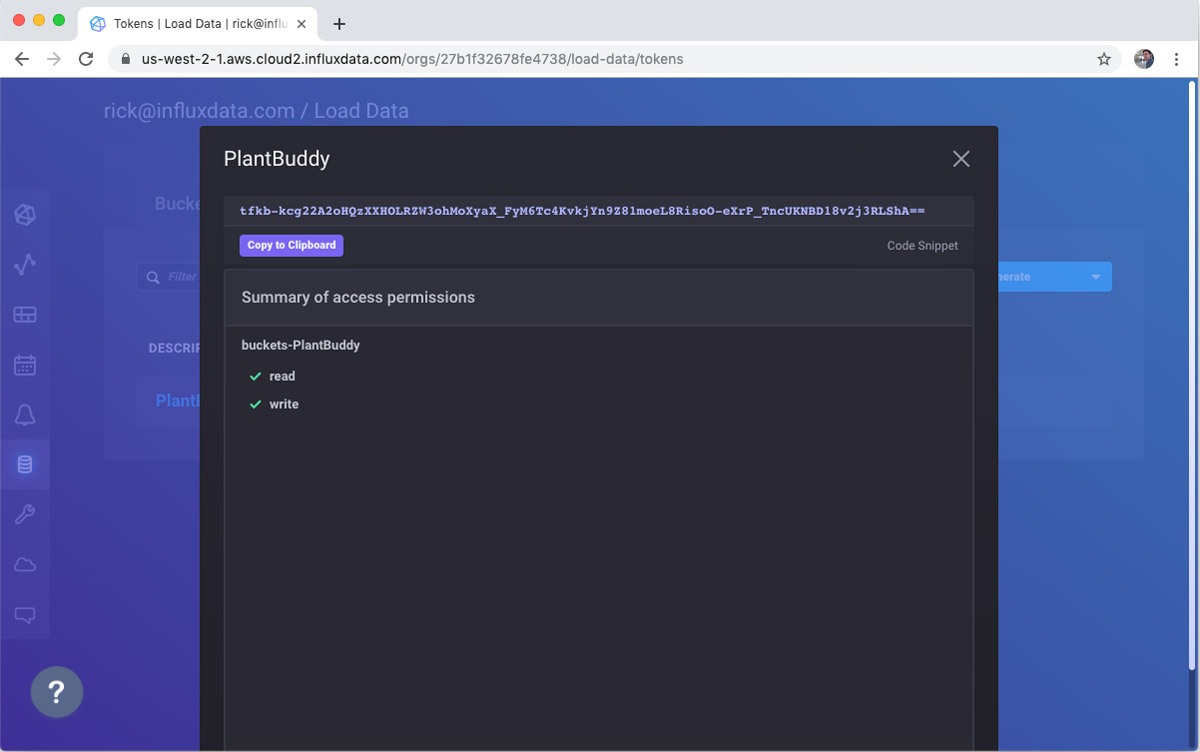View usage via the cloud icon
This screenshot has width=1200, height=752.
coord(25,564)
